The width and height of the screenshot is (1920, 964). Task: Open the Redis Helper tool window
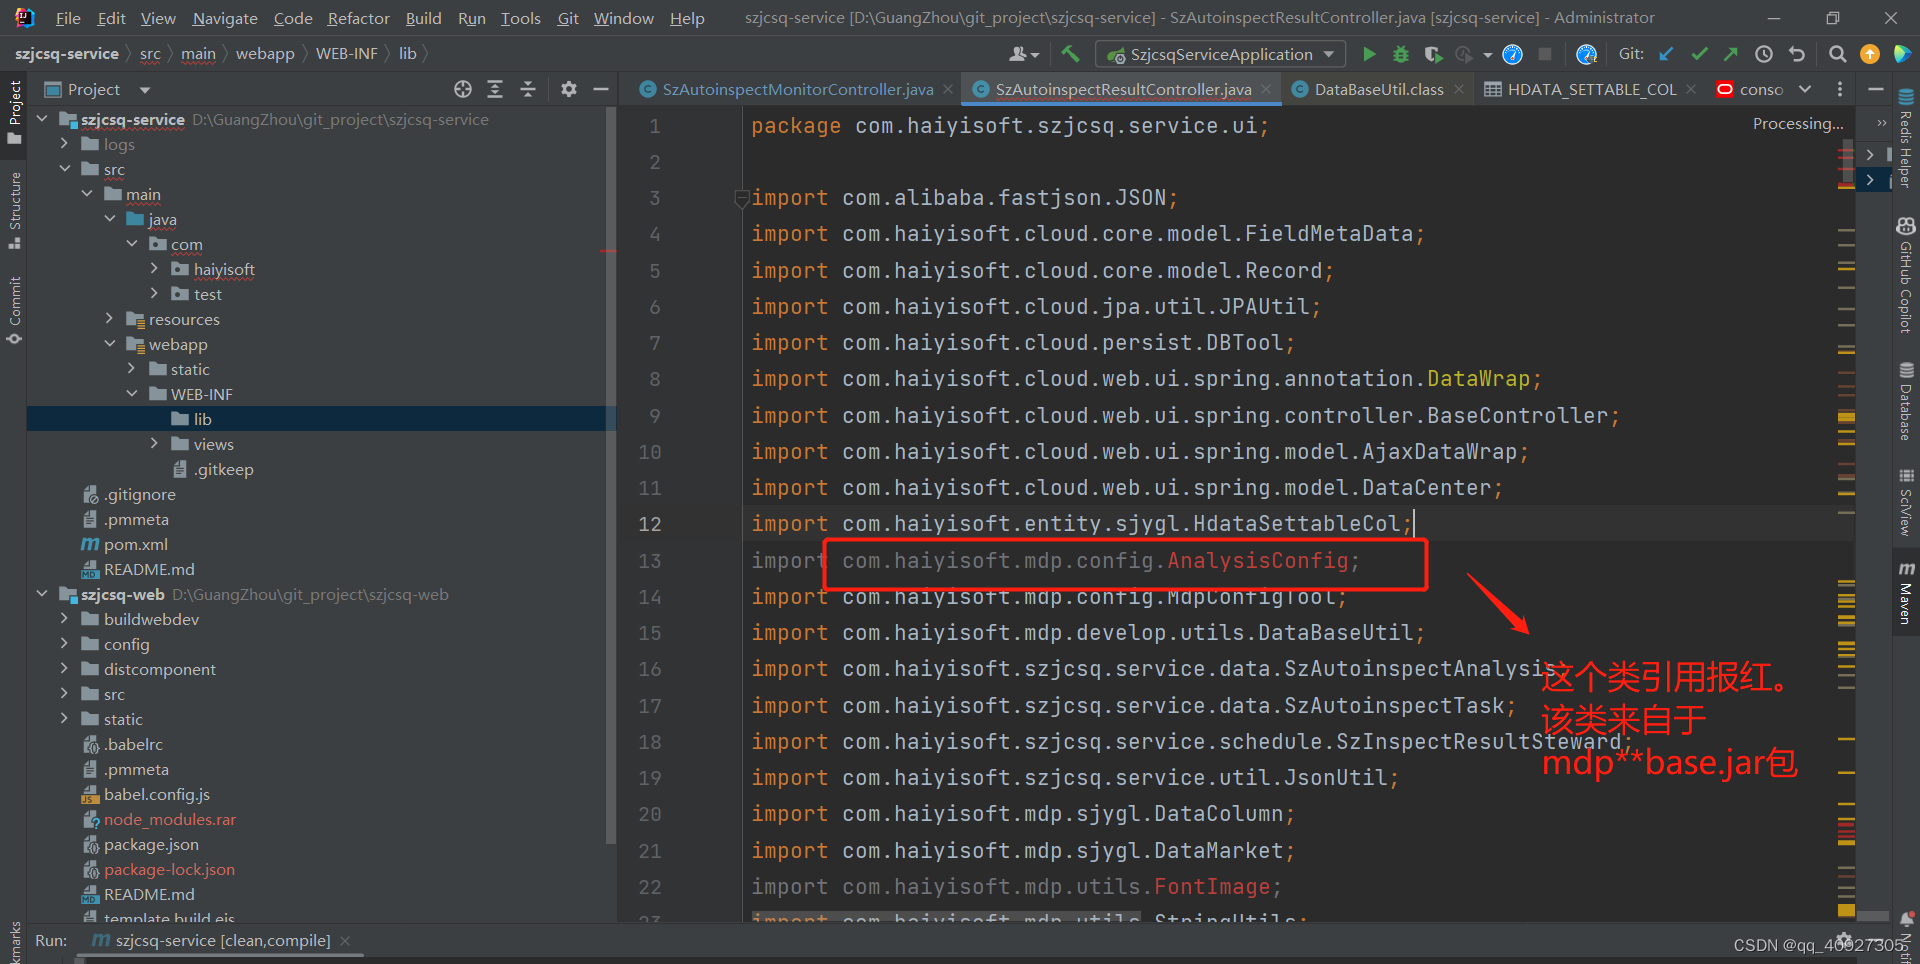(1906, 138)
